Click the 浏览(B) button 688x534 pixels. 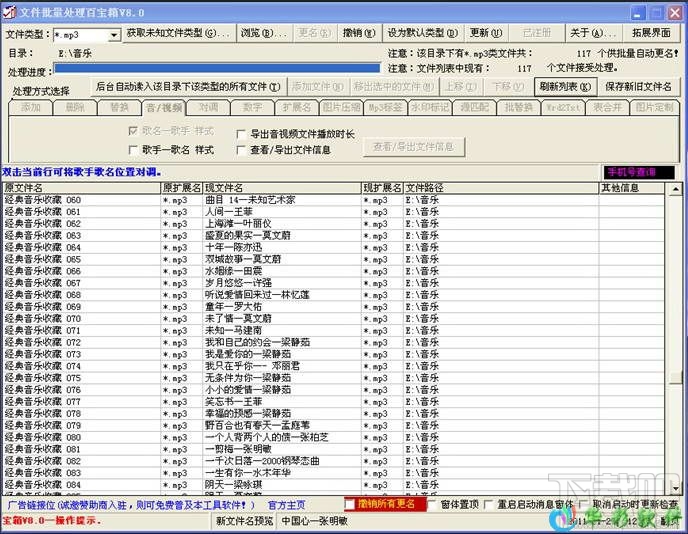click(264, 33)
